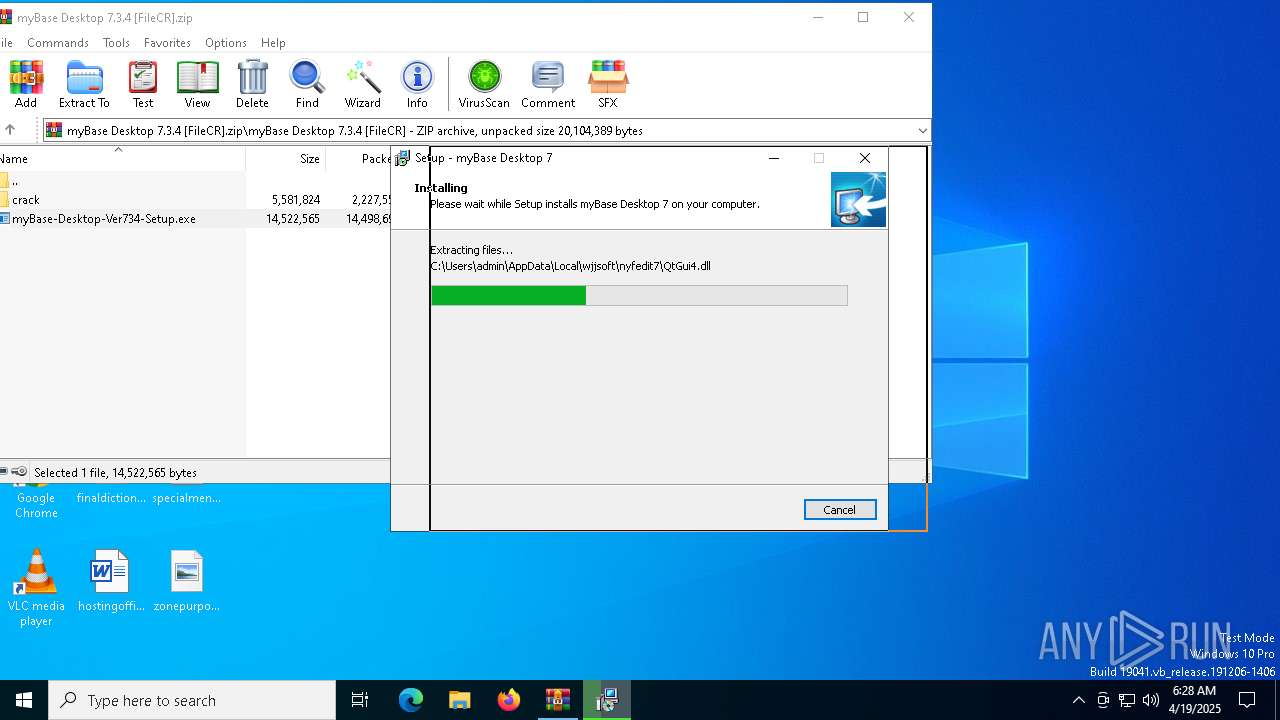Open File Explorer from taskbar
1280x720 pixels.
coord(459,700)
